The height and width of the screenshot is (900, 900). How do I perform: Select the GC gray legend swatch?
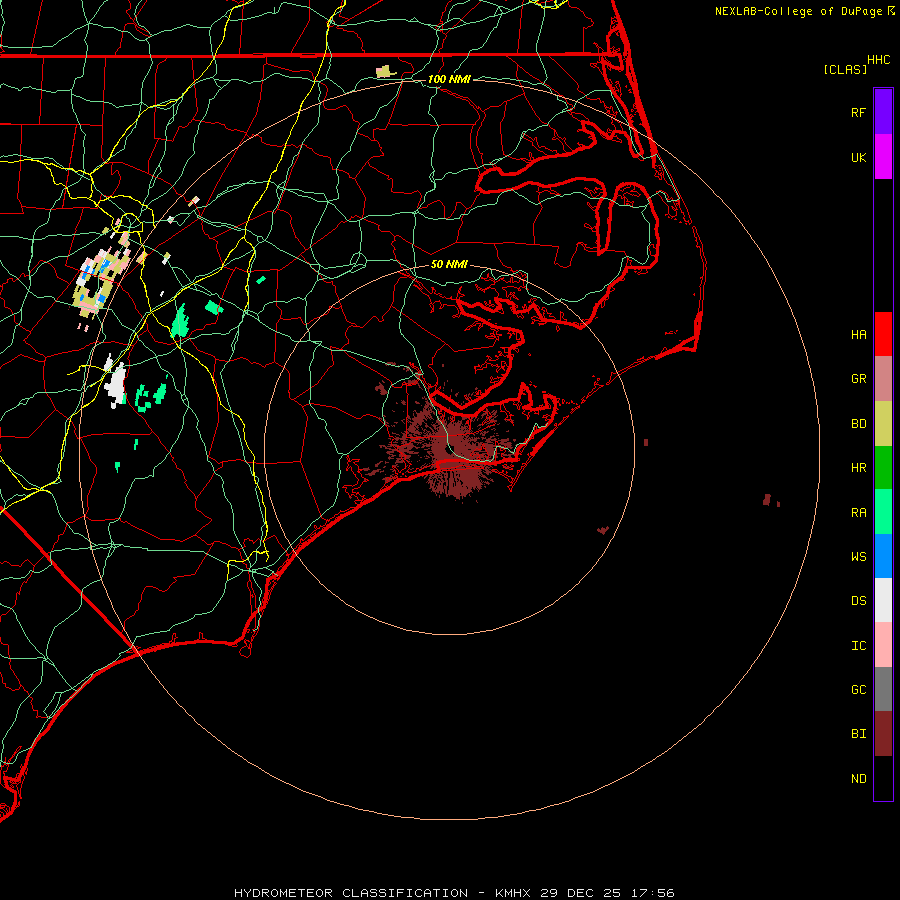coord(883,689)
